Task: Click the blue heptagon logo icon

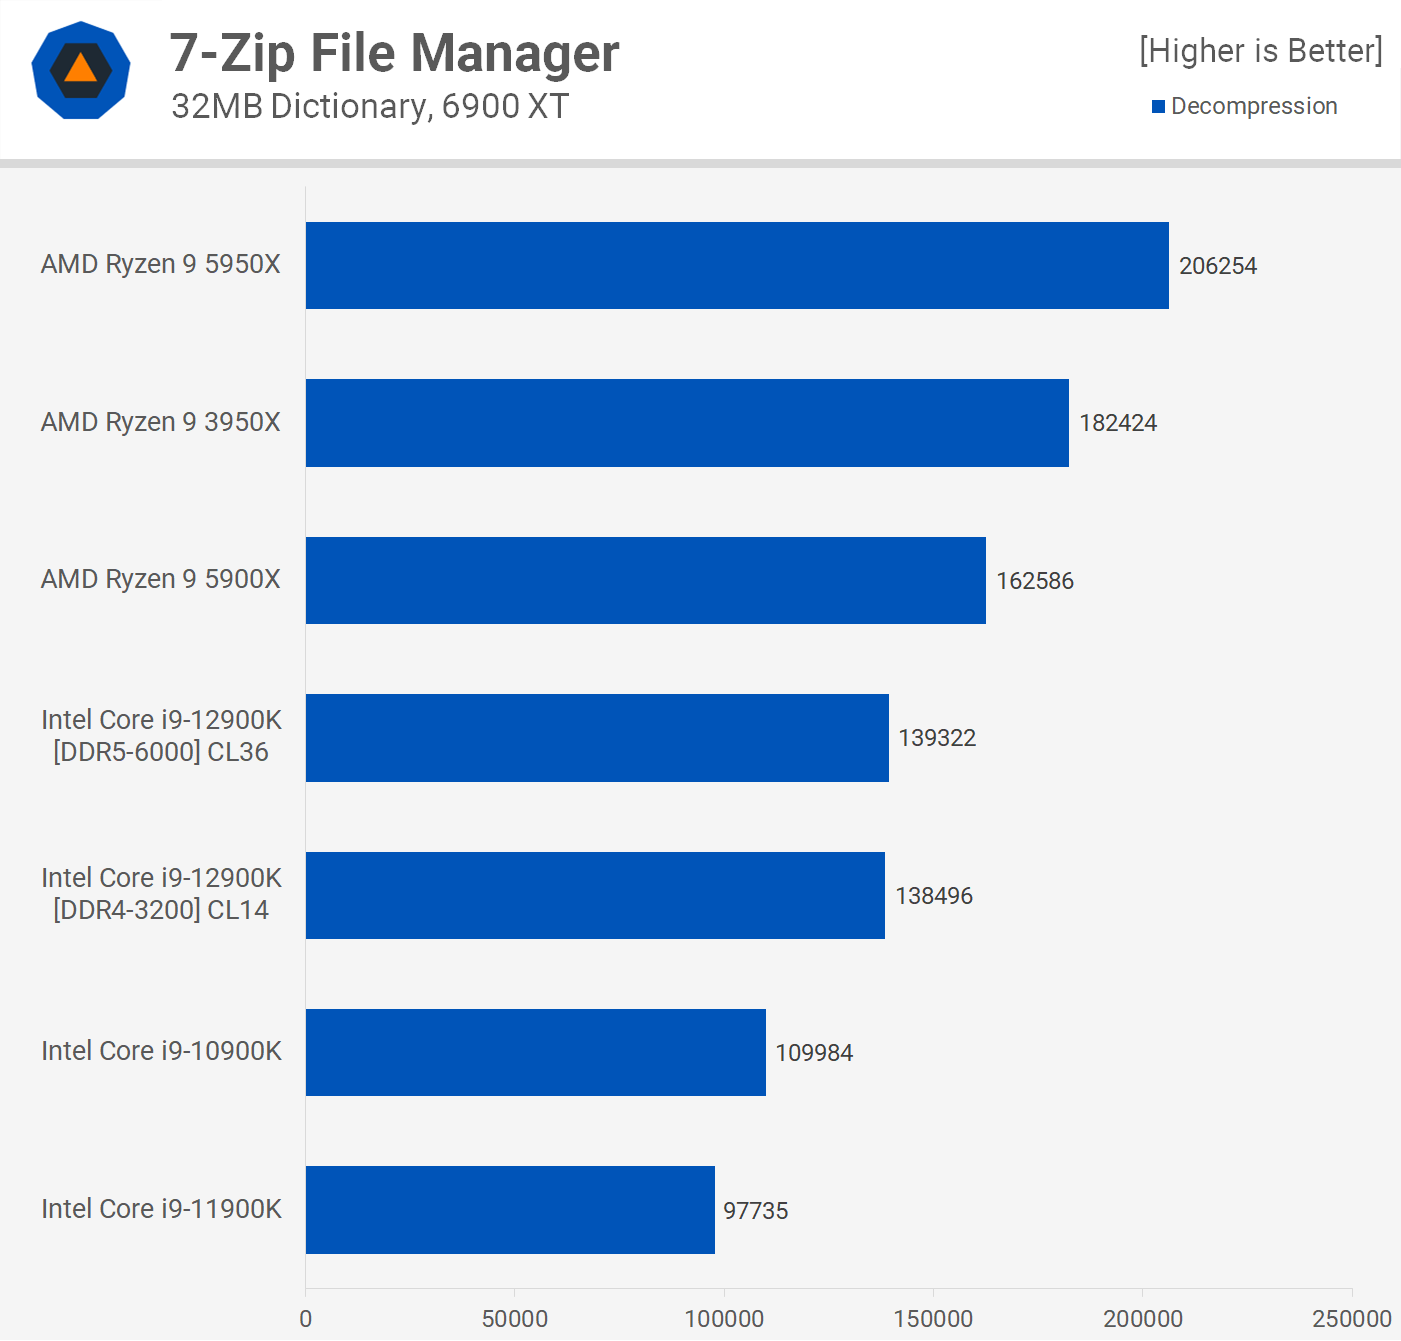Action: tap(81, 70)
